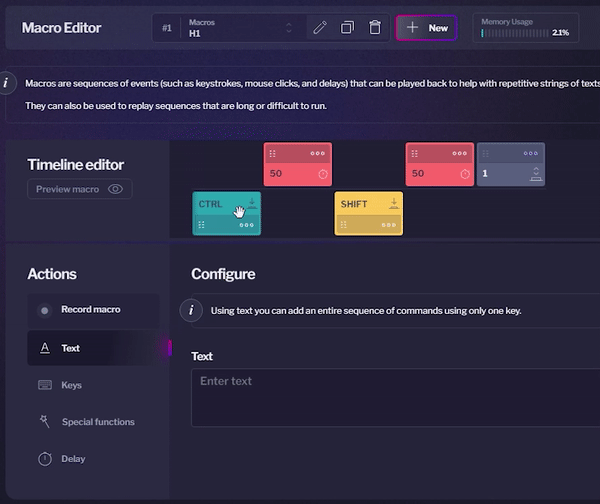600x504 pixels.
Task: Open options dots on the CTRL key block
Action: (247, 225)
